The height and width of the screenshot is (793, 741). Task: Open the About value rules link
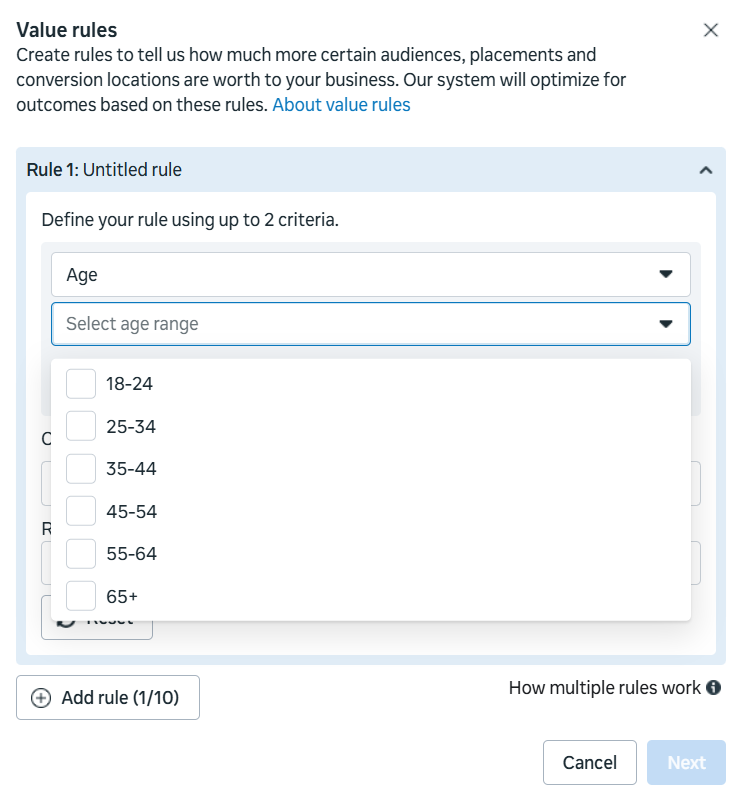(341, 105)
